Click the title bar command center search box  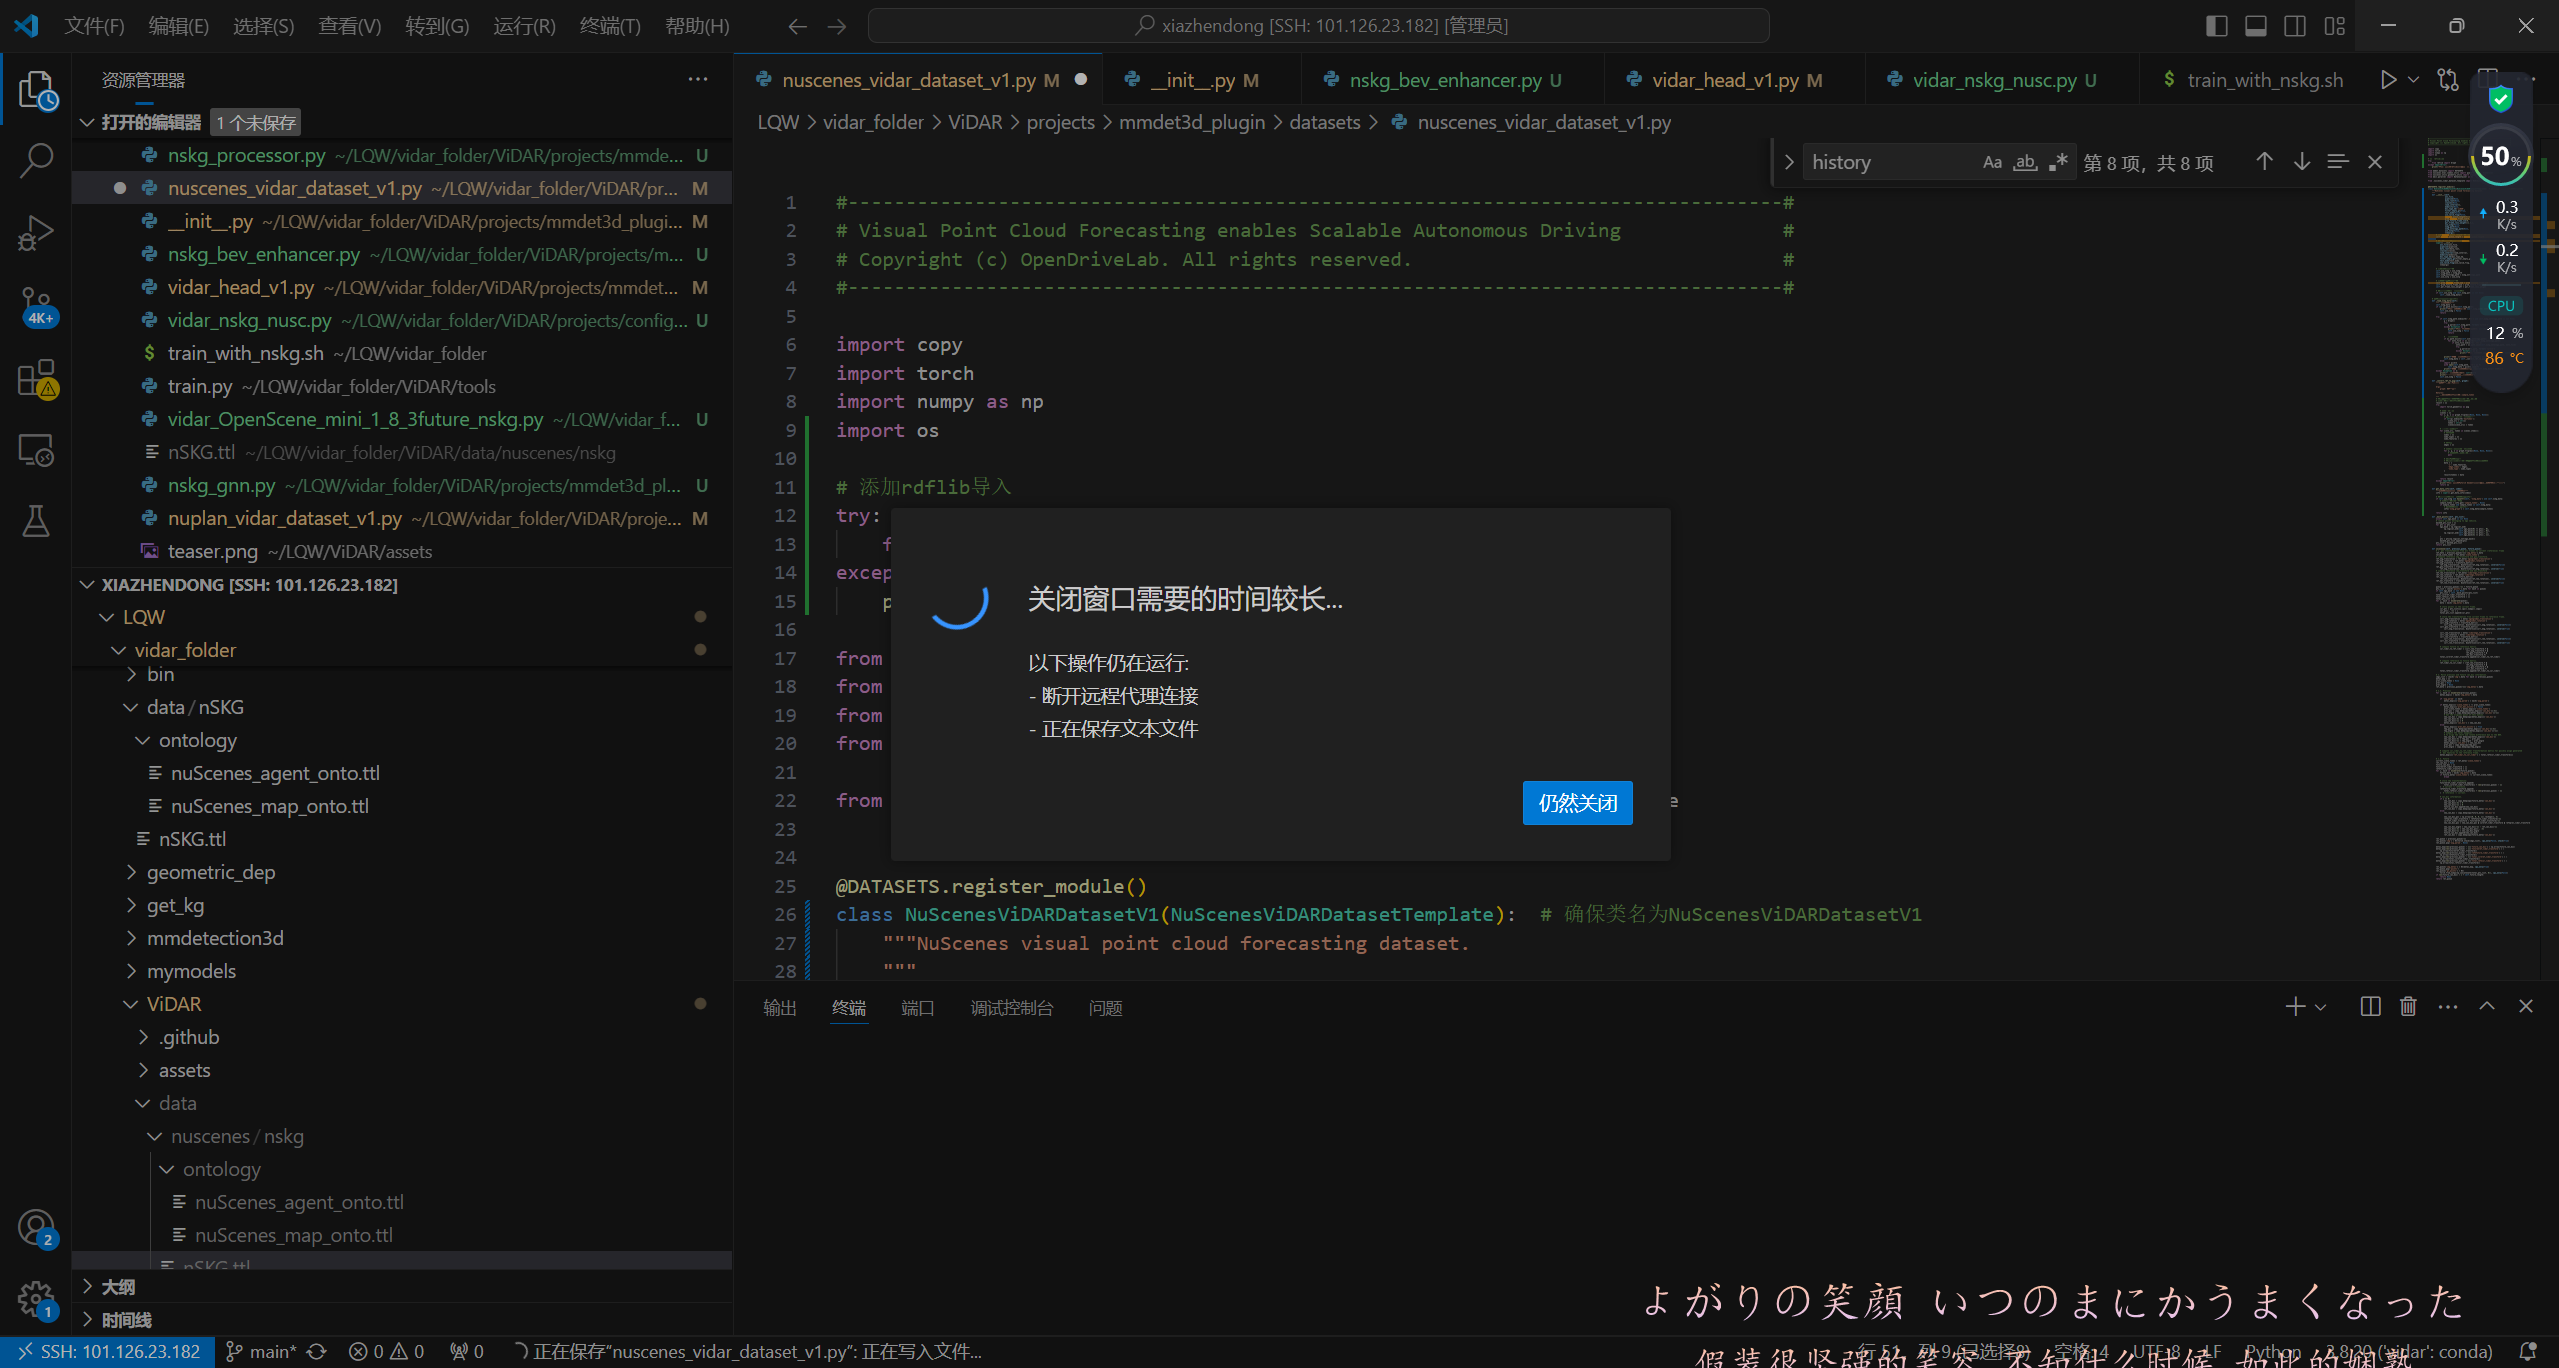(x=1318, y=26)
